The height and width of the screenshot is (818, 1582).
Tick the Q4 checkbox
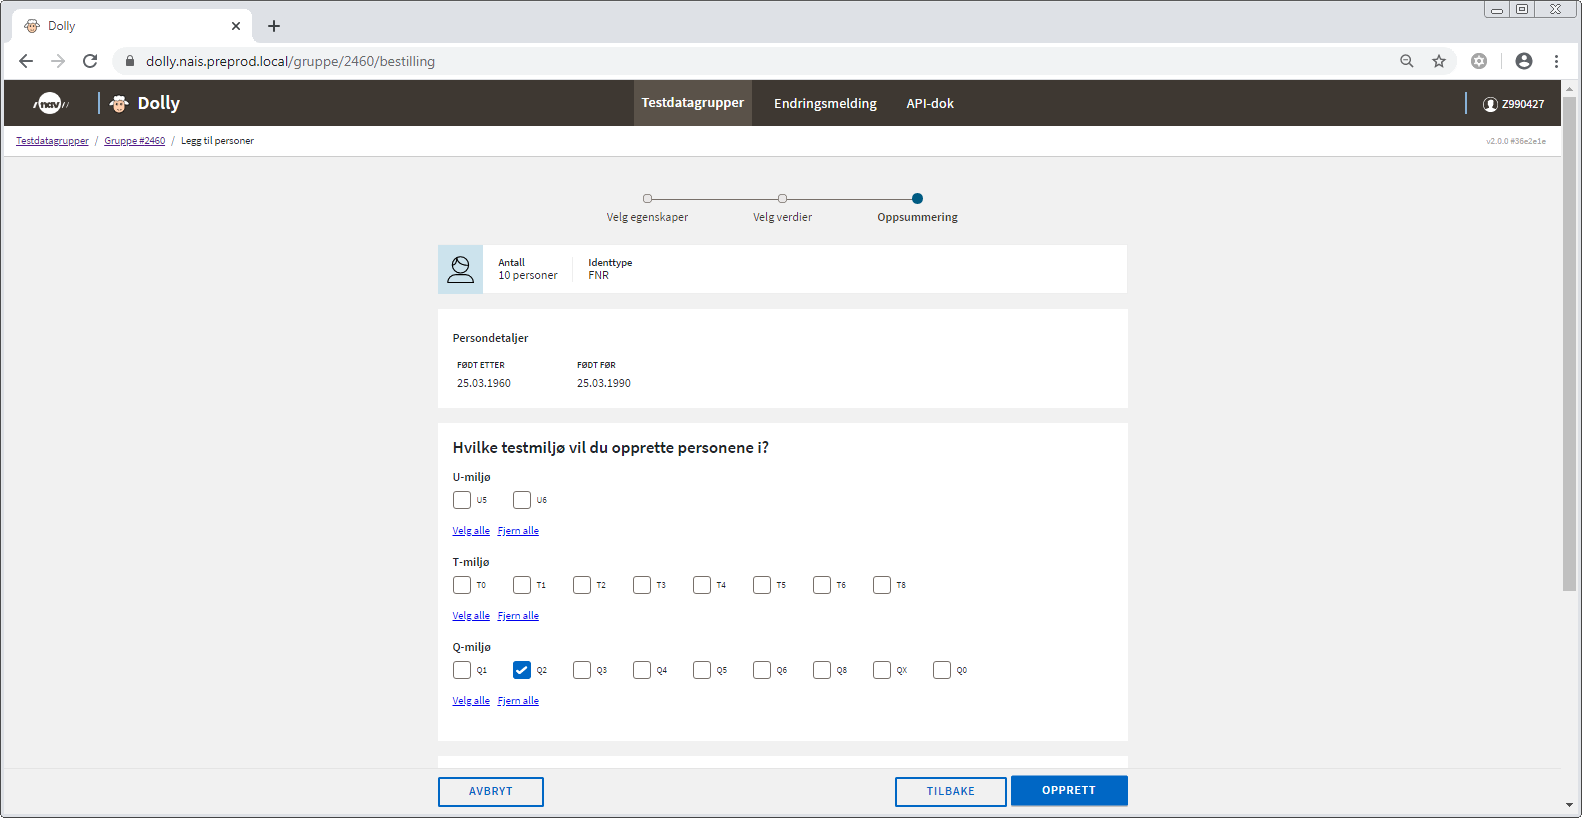pyautogui.click(x=642, y=670)
